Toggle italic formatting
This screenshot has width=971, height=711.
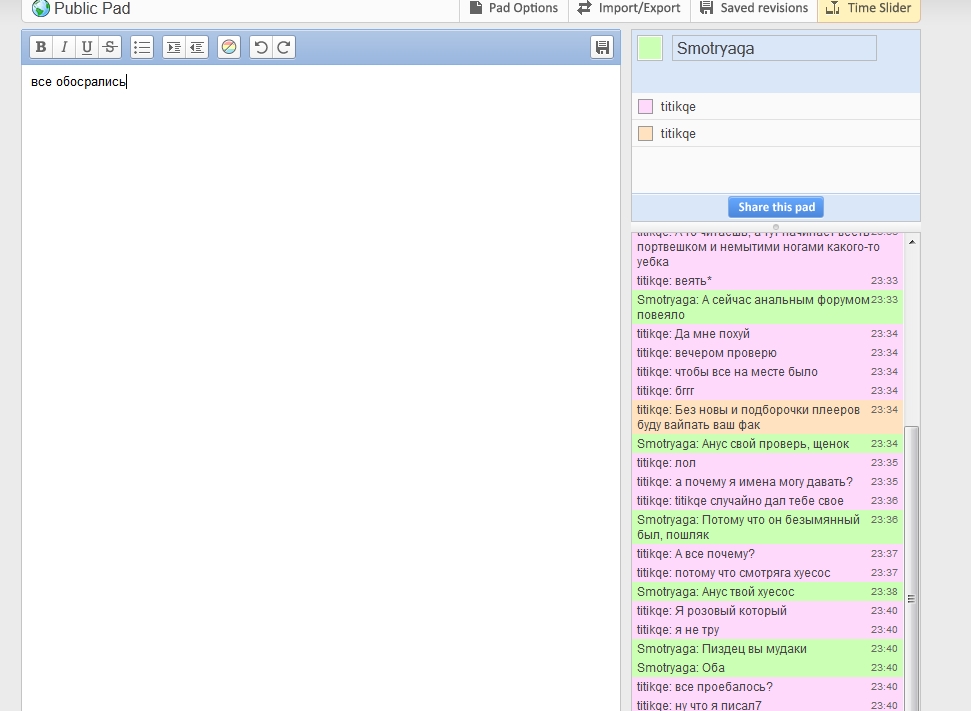coord(64,47)
